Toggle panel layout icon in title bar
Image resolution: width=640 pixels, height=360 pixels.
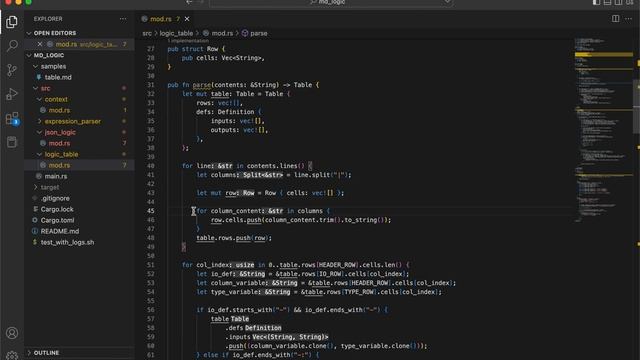pyautogui.click(x=607, y=2)
